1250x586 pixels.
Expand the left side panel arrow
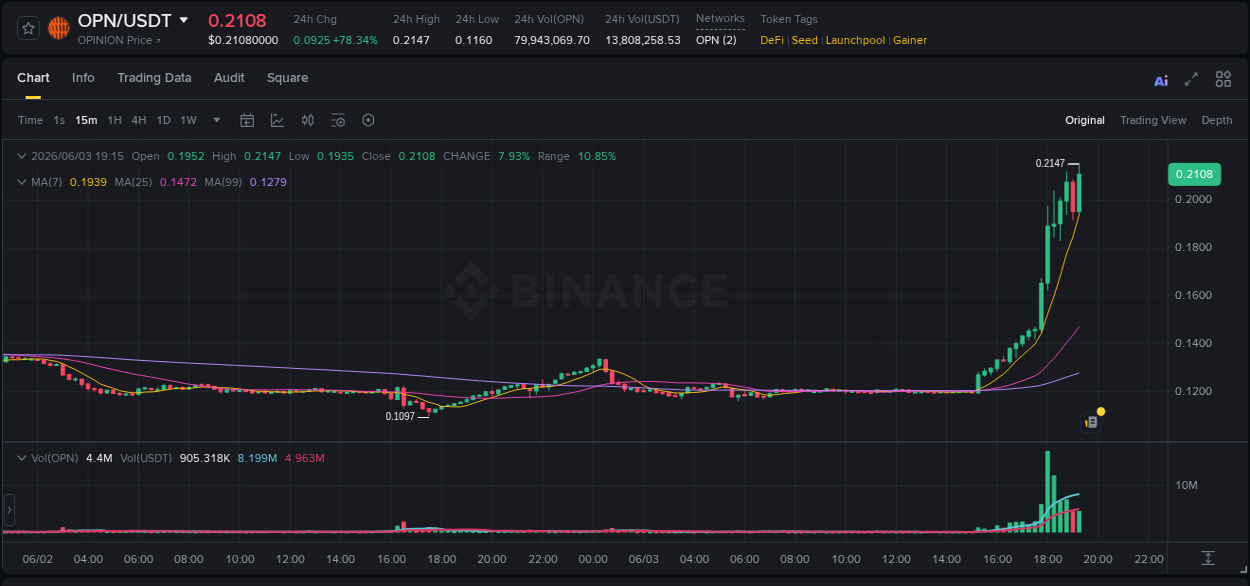(9, 510)
